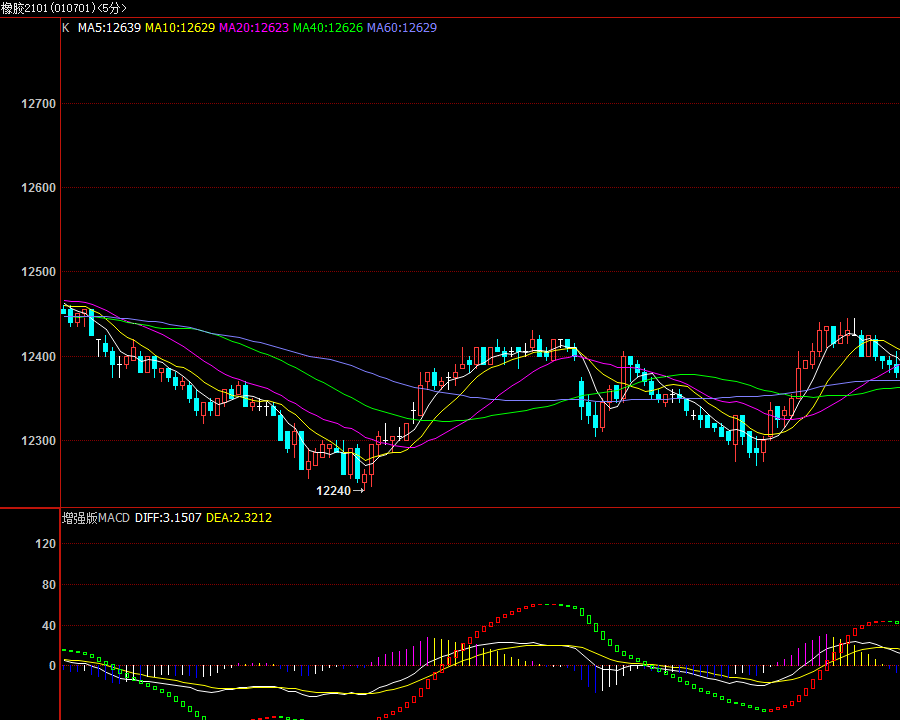Click the MA60:12629 blue label
900x720 pixels.
point(402,28)
